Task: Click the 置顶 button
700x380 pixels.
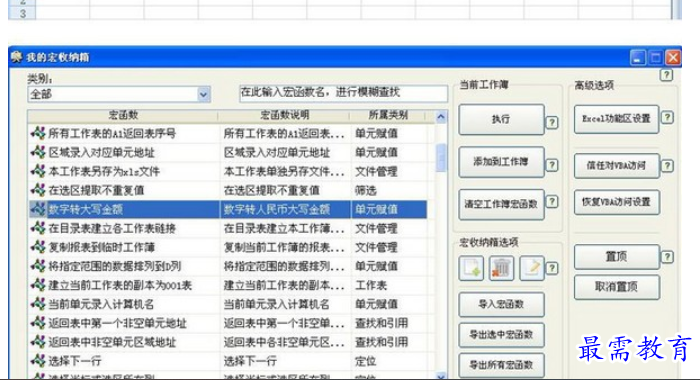Action: click(x=617, y=257)
